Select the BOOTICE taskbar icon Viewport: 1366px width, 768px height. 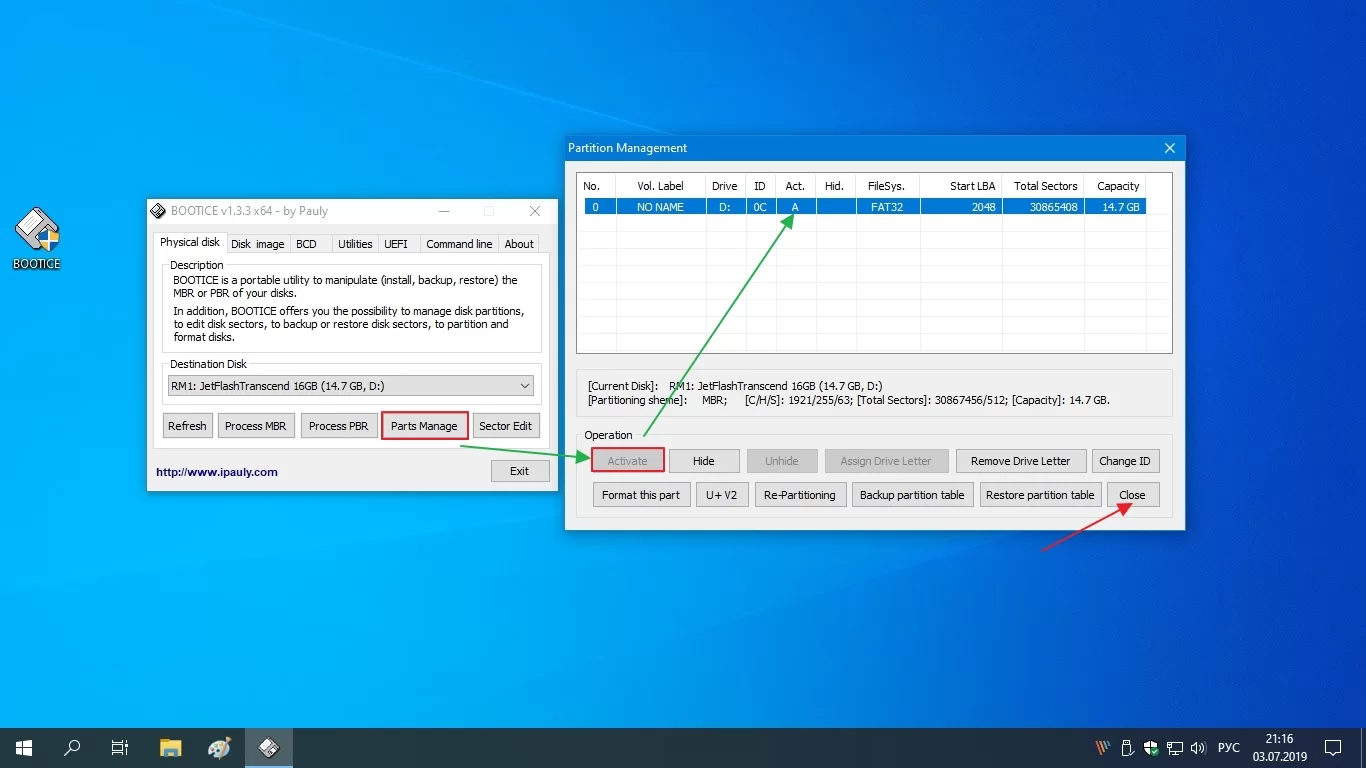tap(268, 748)
